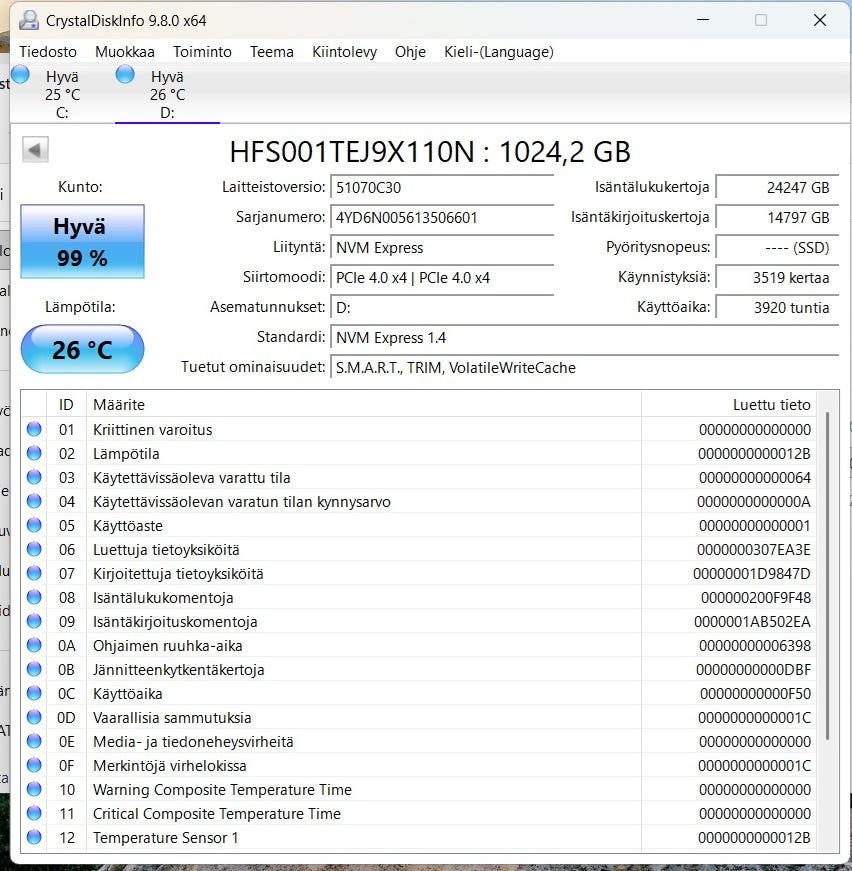852x871 pixels.
Task: Click raw value 0000000307EA3E
Action: (754, 549)
